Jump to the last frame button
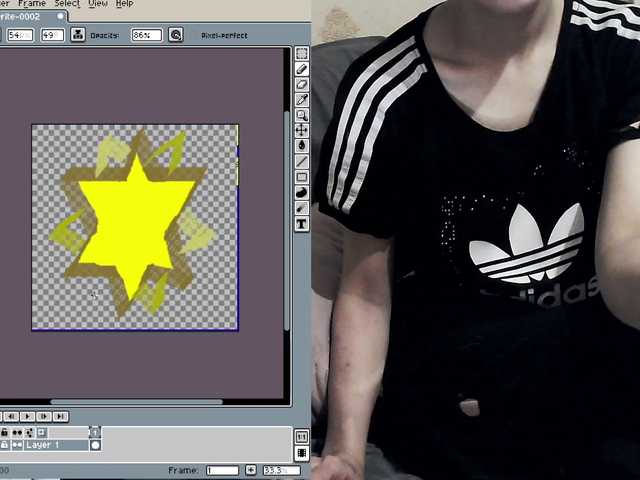 (60, 416)
